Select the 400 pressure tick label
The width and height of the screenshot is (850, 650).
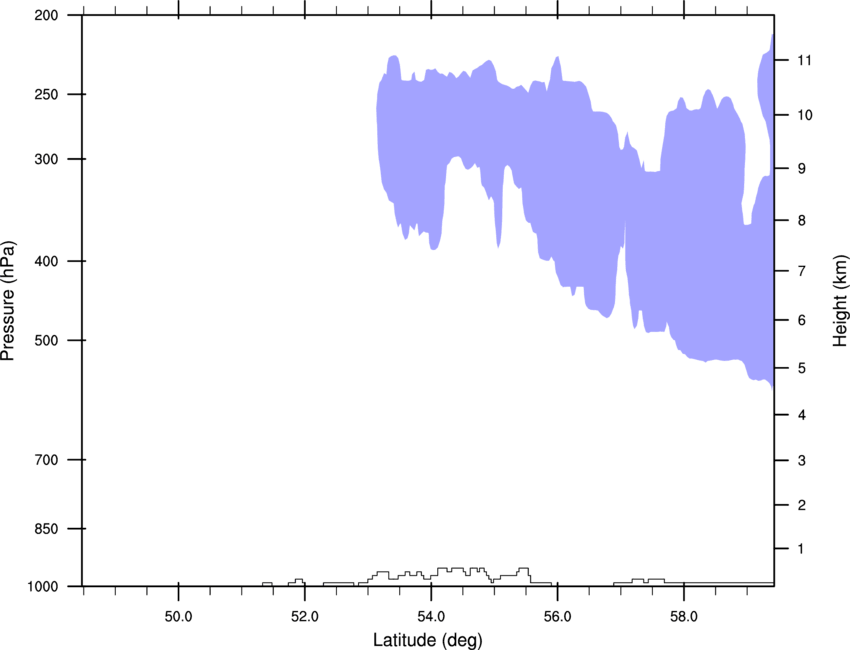tap(46, 261)
